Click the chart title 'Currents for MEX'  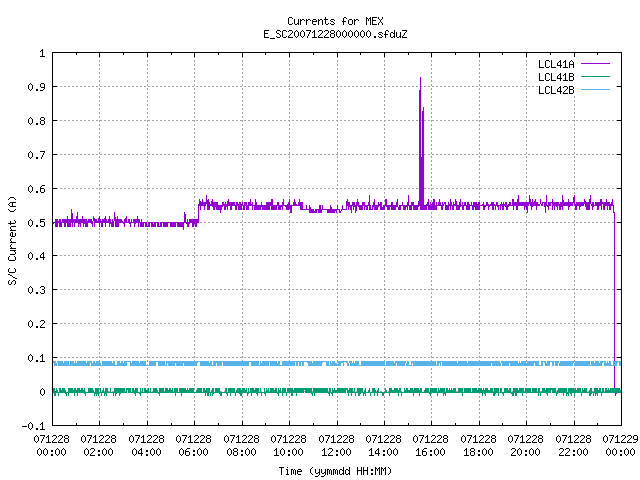pyautogui.click(x=335, y=21)
